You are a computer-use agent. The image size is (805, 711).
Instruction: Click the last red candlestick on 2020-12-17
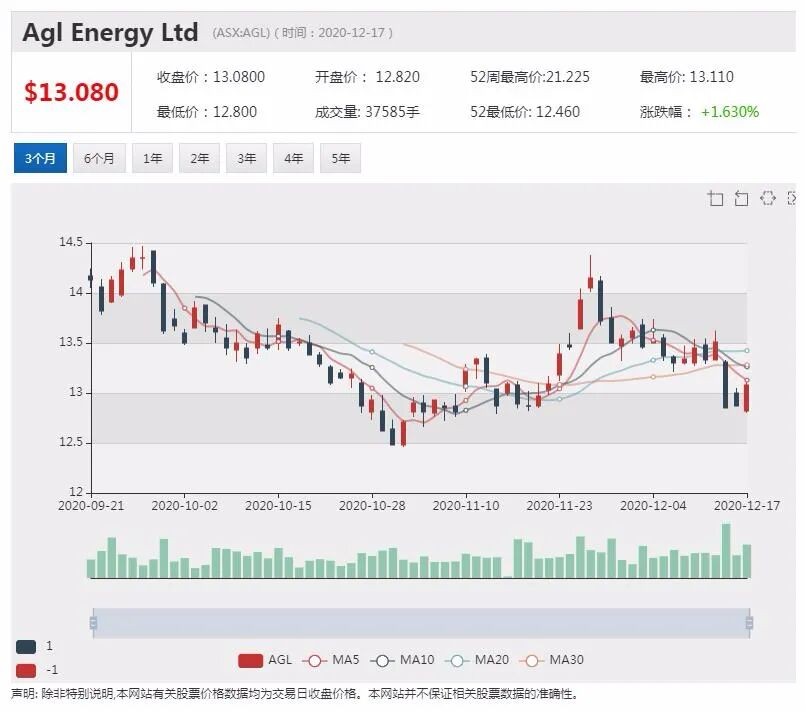click(x=746, y=397)
